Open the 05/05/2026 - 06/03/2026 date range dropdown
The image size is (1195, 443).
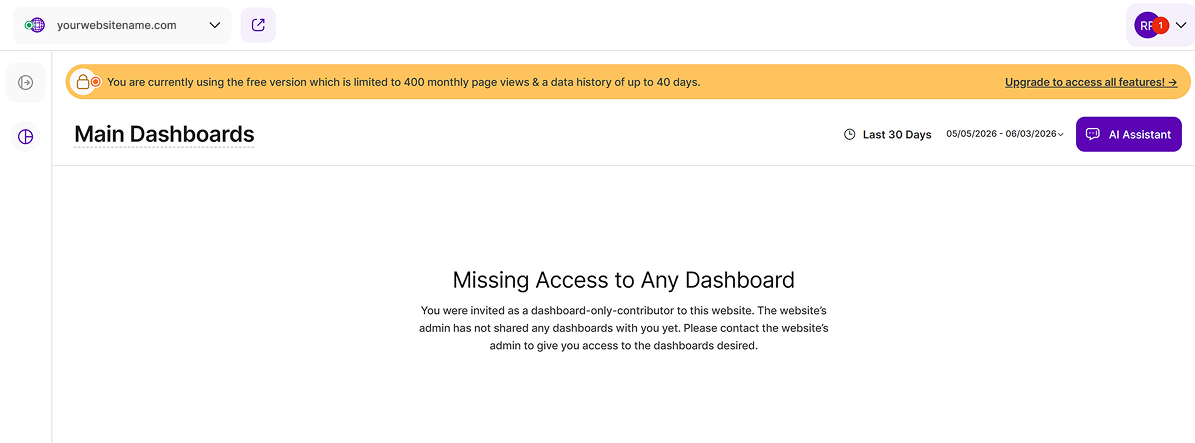(x=1005, y=134)
